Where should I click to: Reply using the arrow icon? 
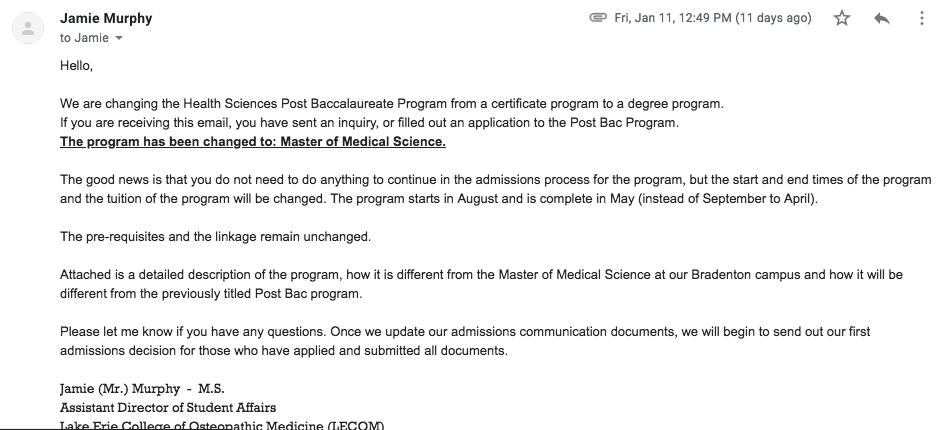click(882, 18)
